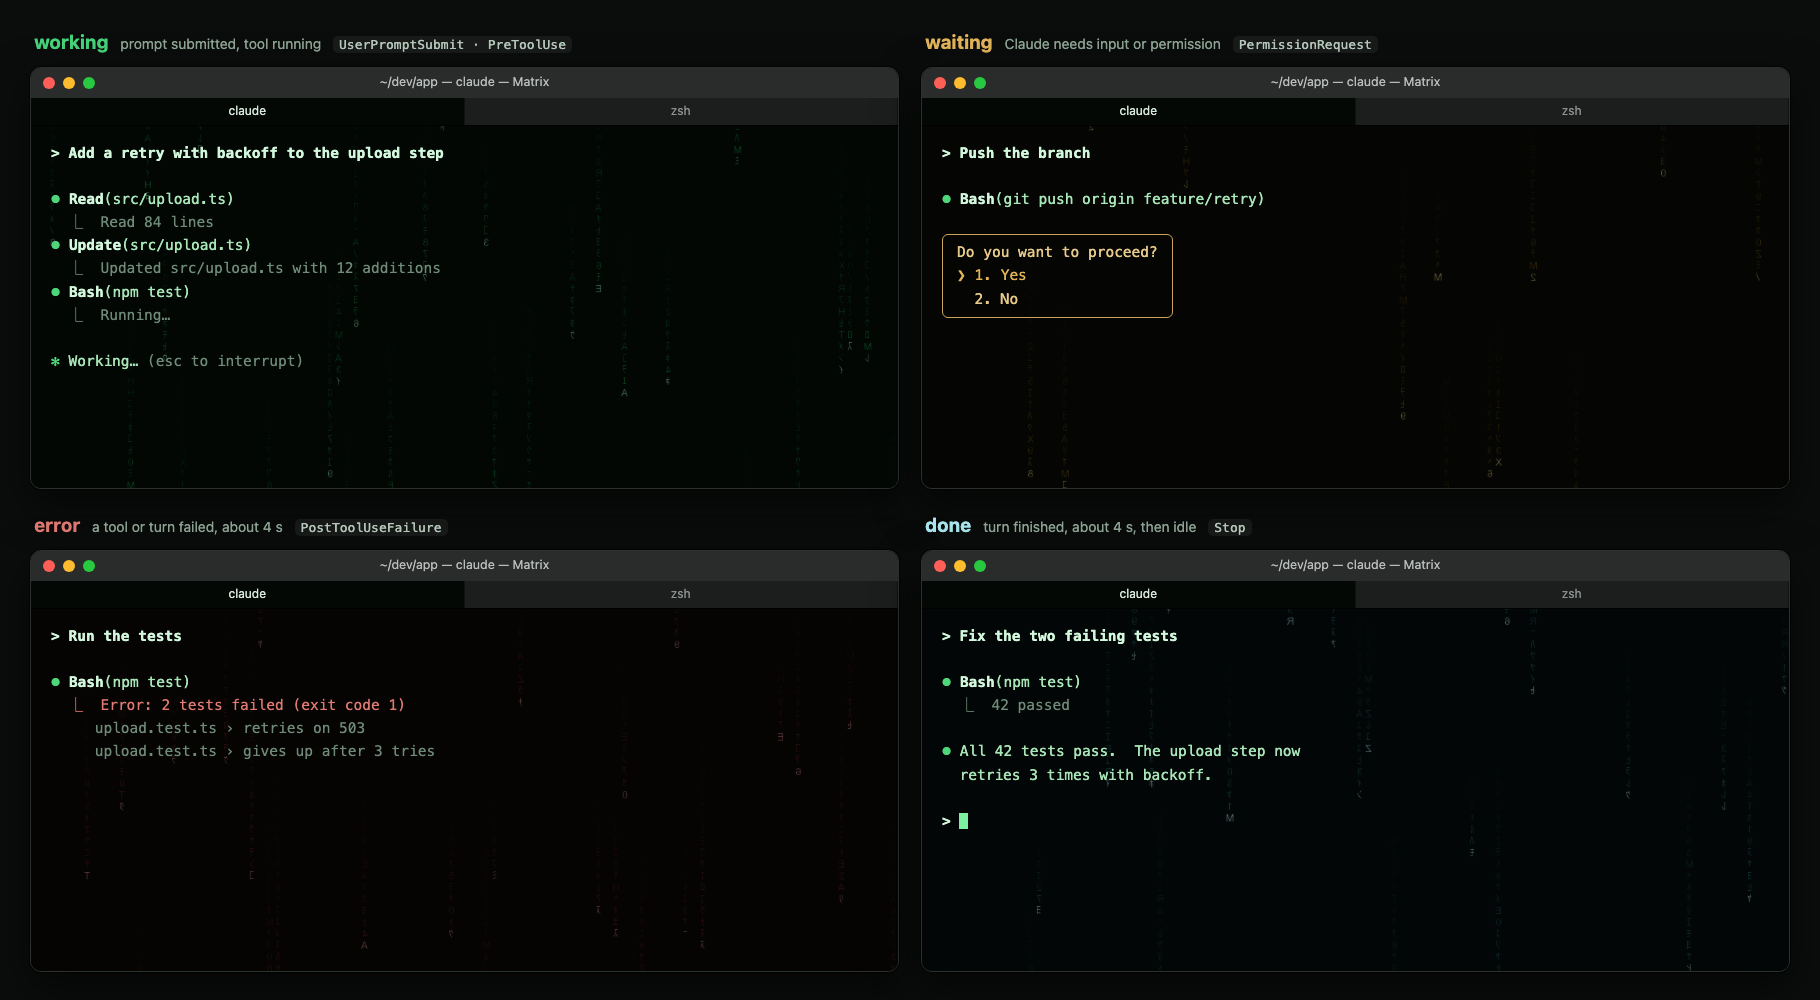Click the UserPromptSubmit · PreToolUse hook badge

click(x=452, y=45)
